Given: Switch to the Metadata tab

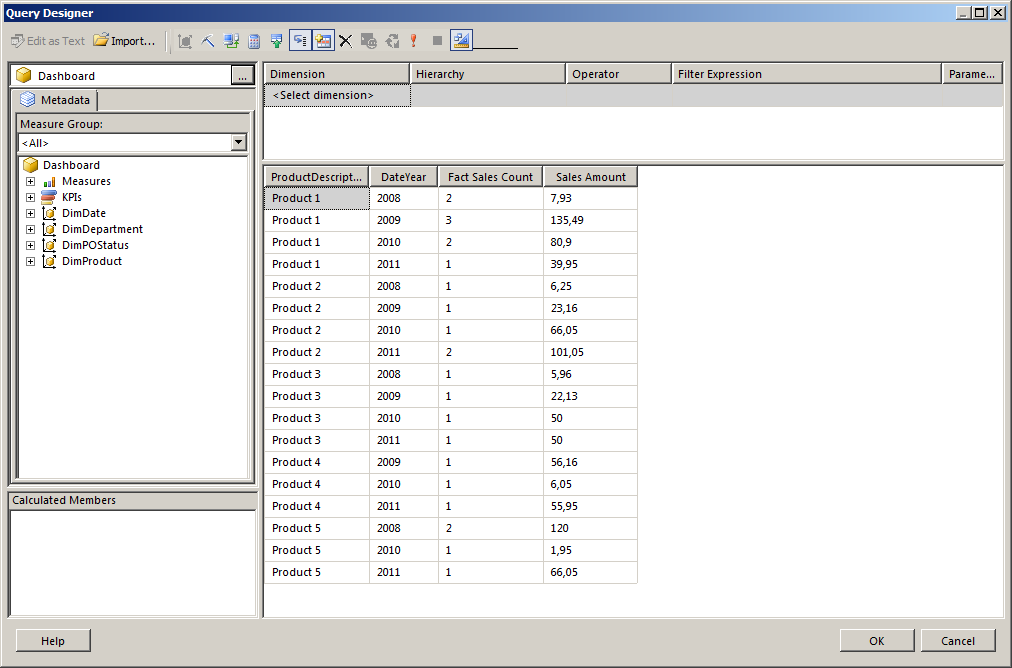Looking at the screenshot, I should click(53, 100).
